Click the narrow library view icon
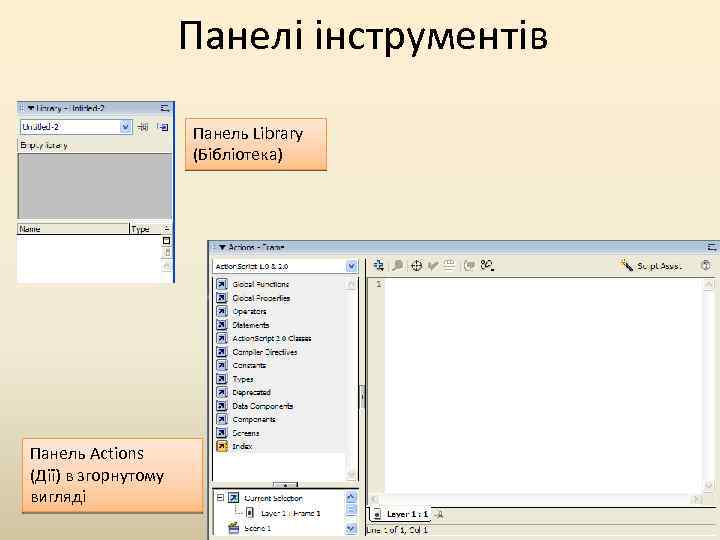Screen dimensions: 720x540 pos(167,253)
